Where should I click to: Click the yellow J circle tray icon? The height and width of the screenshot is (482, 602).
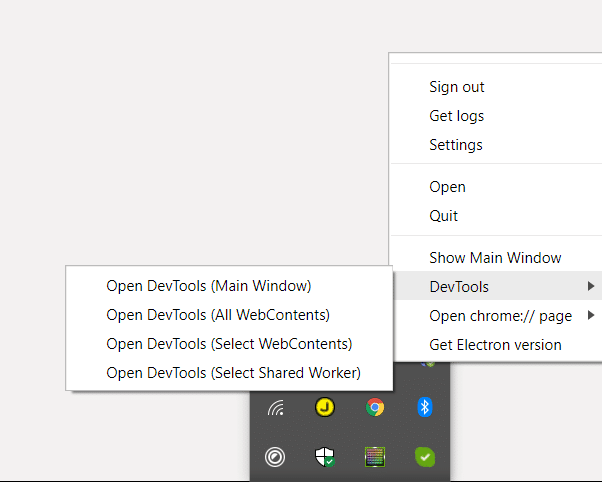click(x=325, y=407)
